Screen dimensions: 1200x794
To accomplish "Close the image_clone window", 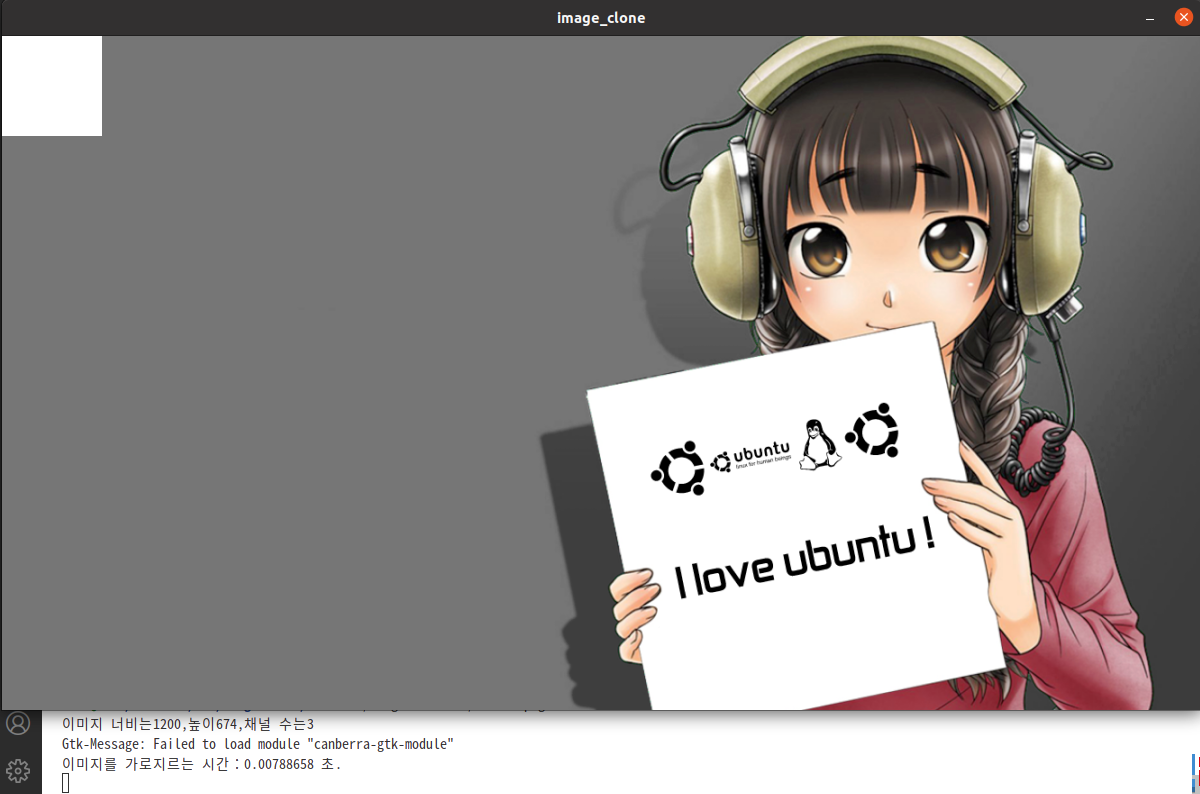I will (1184, 18).
